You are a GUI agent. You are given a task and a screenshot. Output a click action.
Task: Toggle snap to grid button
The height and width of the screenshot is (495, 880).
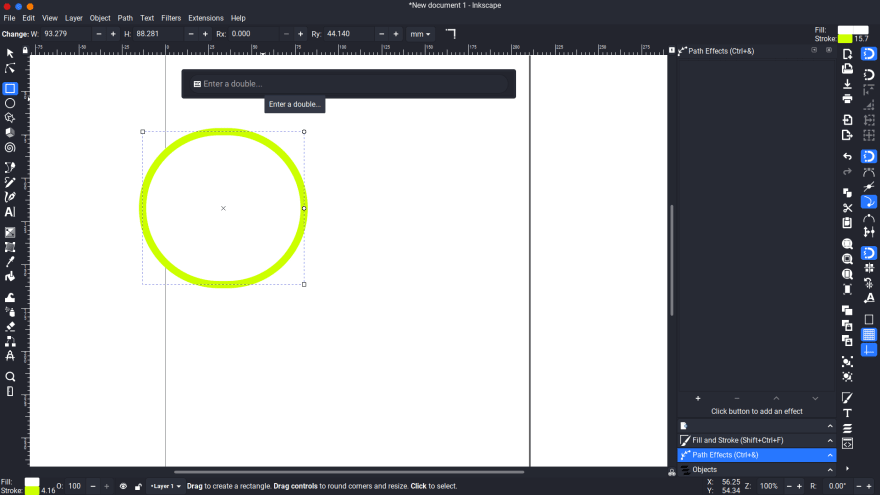(869, 335)
